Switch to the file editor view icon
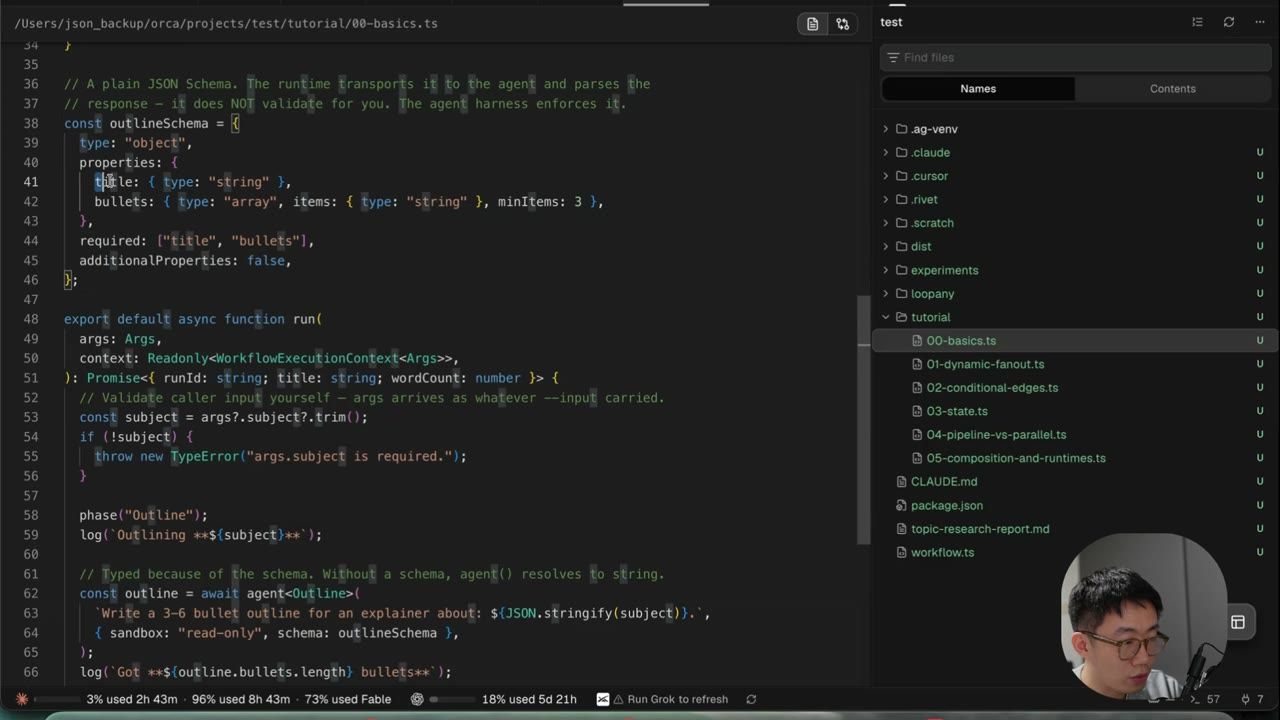The image size is (1280, 720). pos(812,24)
